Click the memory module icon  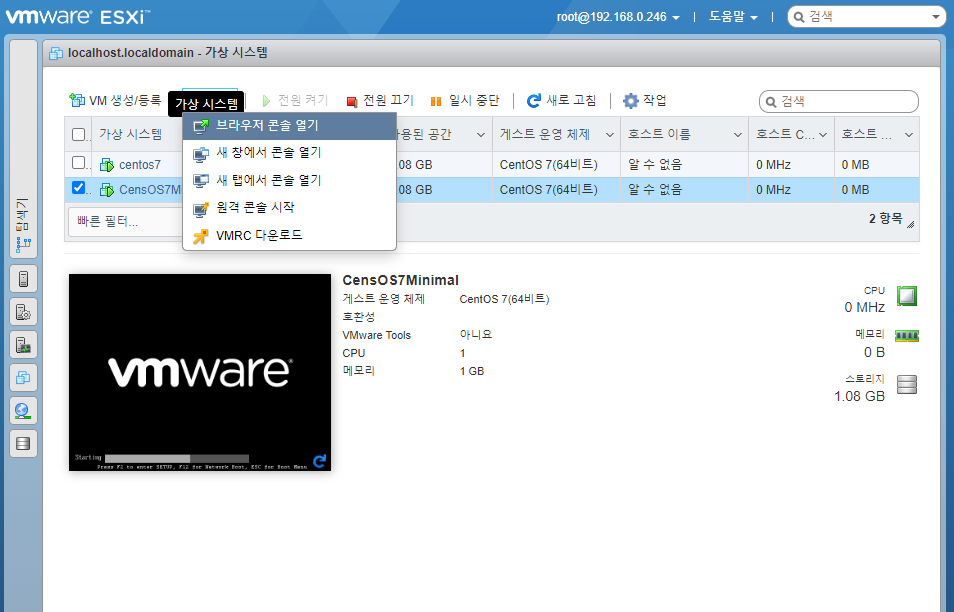(x=907, y=336)
